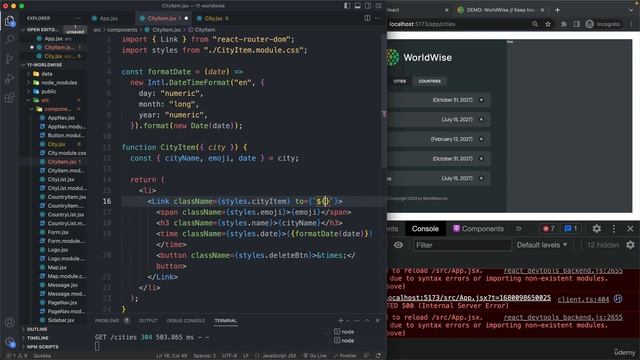Open the Default levels dropdown
The height and width of the screenshot is (360, 640).
(542, 245)
